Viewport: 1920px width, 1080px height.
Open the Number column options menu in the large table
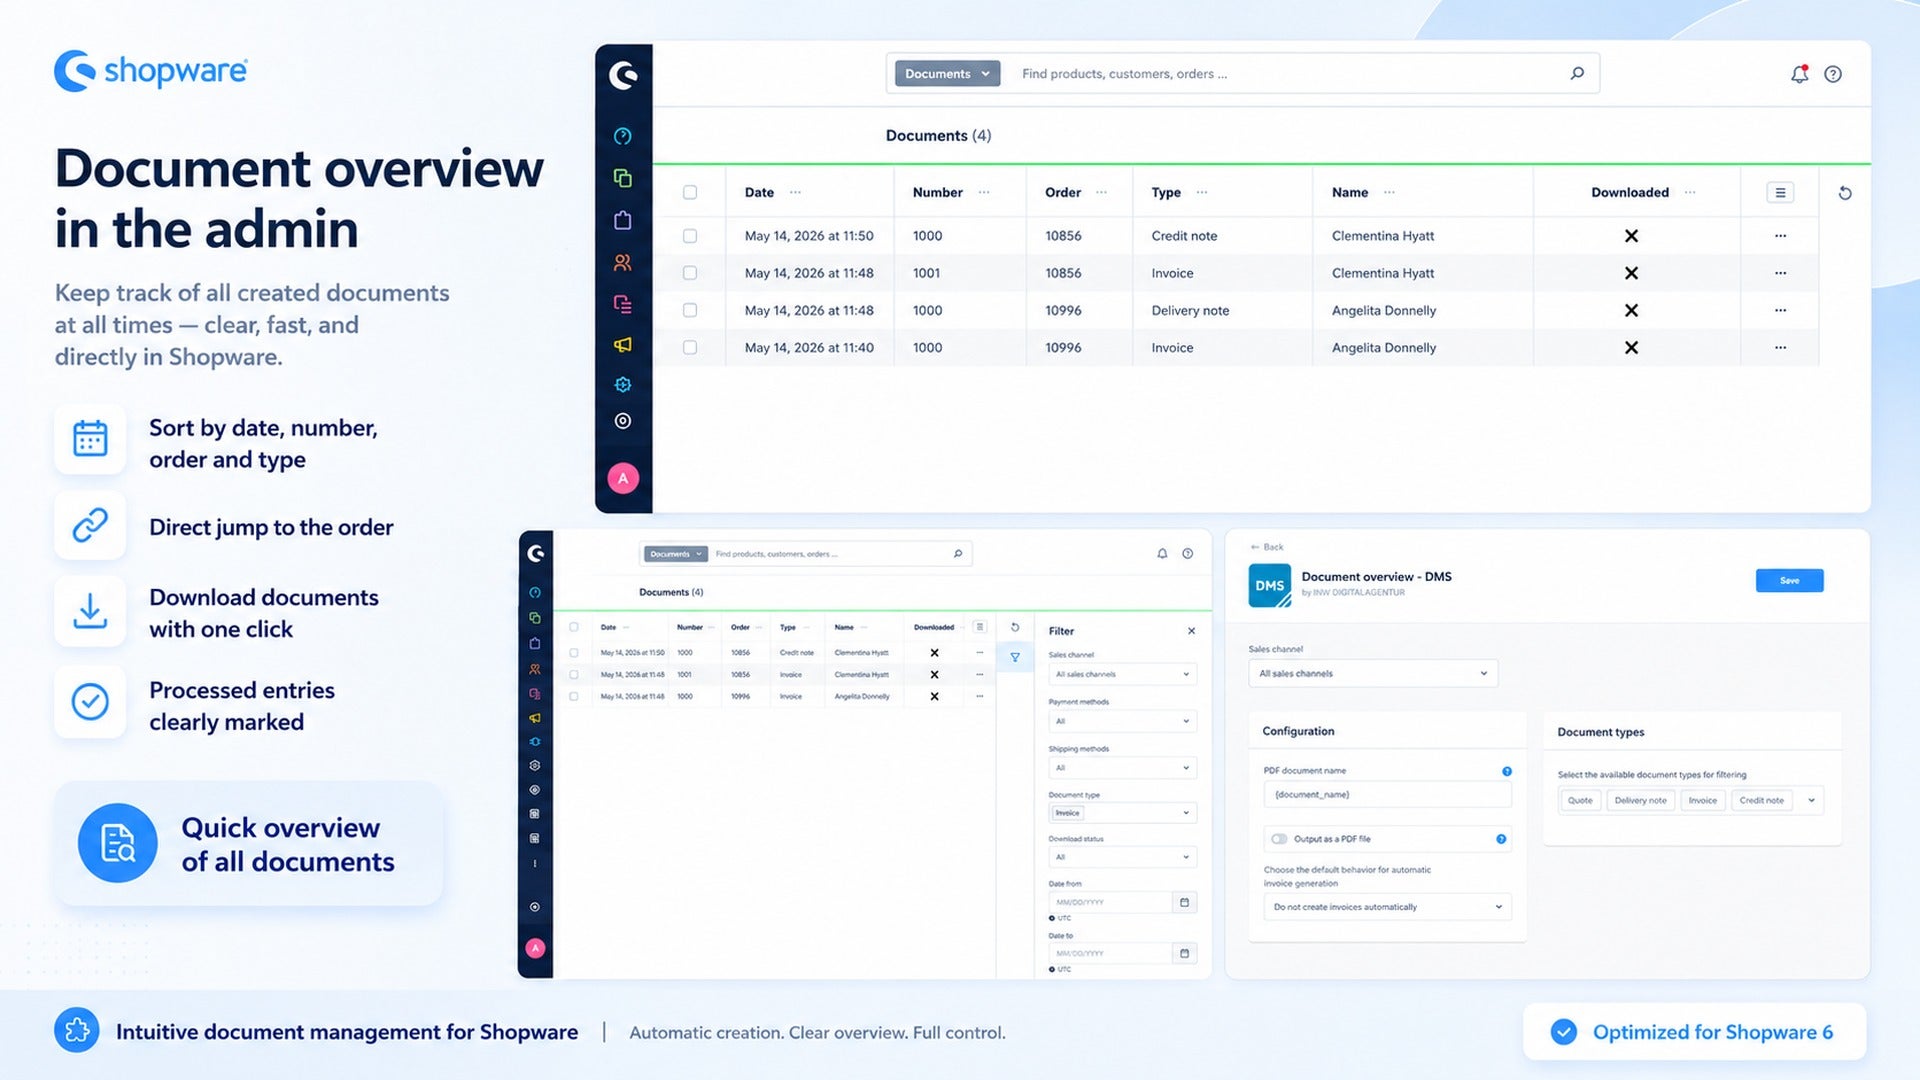(x=984, y=192)
